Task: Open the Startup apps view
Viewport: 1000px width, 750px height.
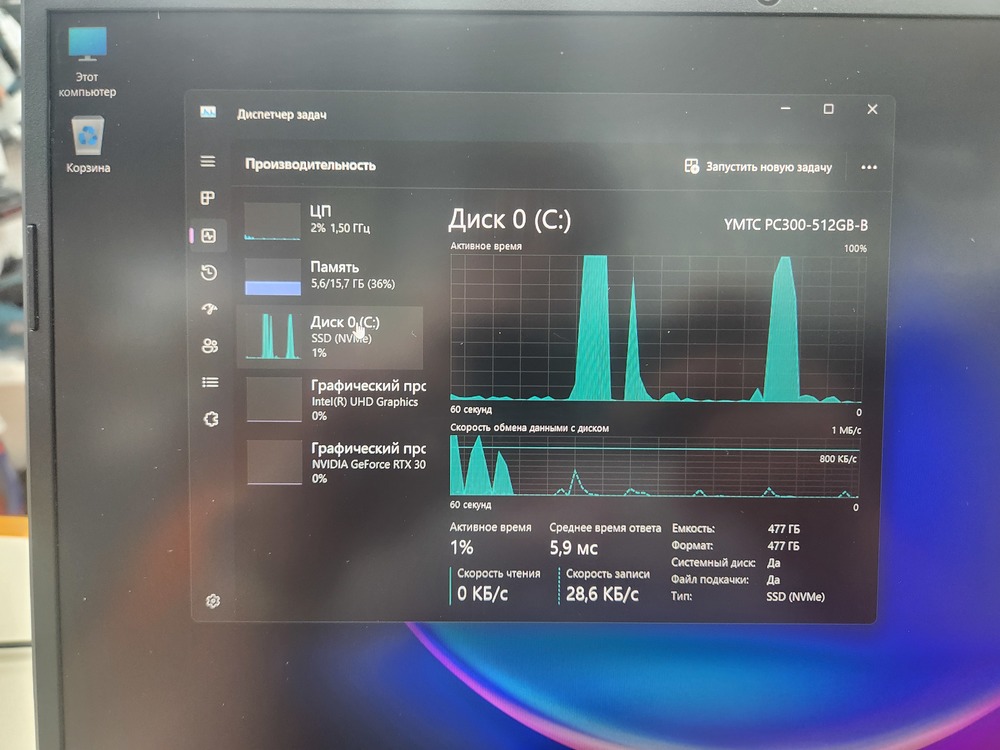Action: click(x=208, y=308)
